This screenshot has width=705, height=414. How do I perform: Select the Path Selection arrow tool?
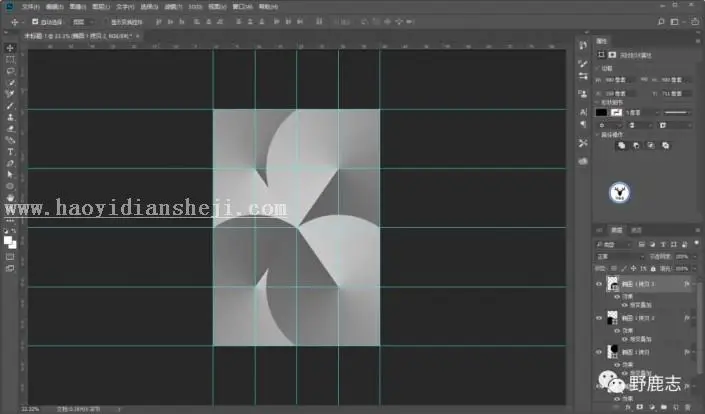coord(10,174)
